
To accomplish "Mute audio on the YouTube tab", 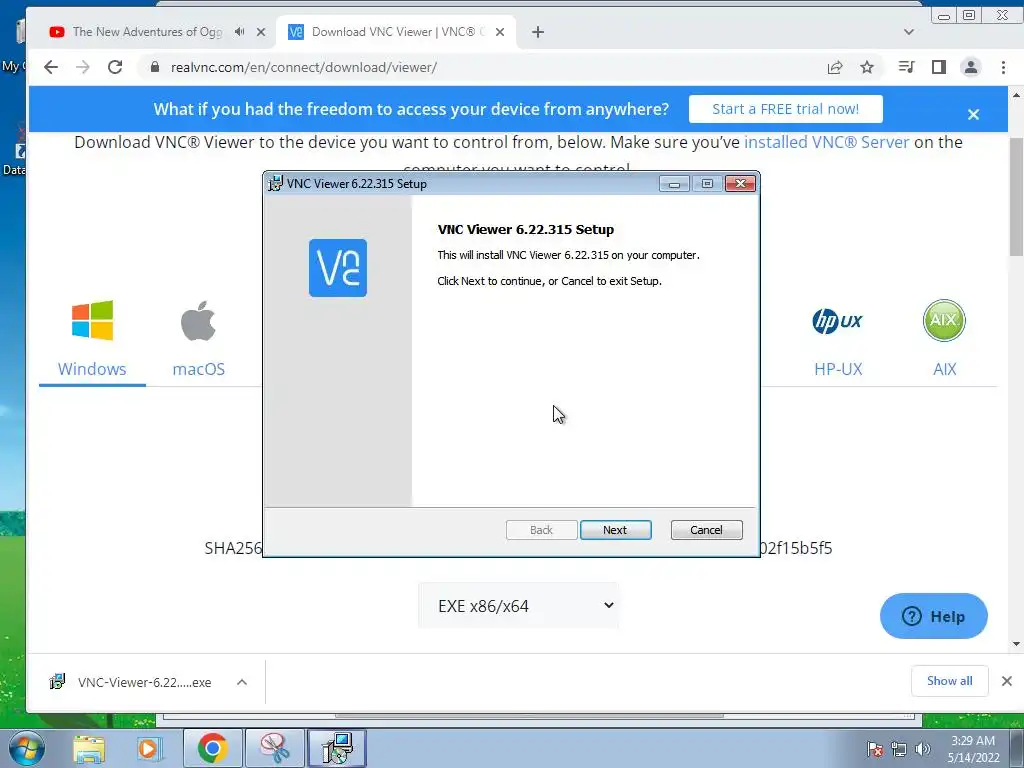I will (x=240, y=31).
